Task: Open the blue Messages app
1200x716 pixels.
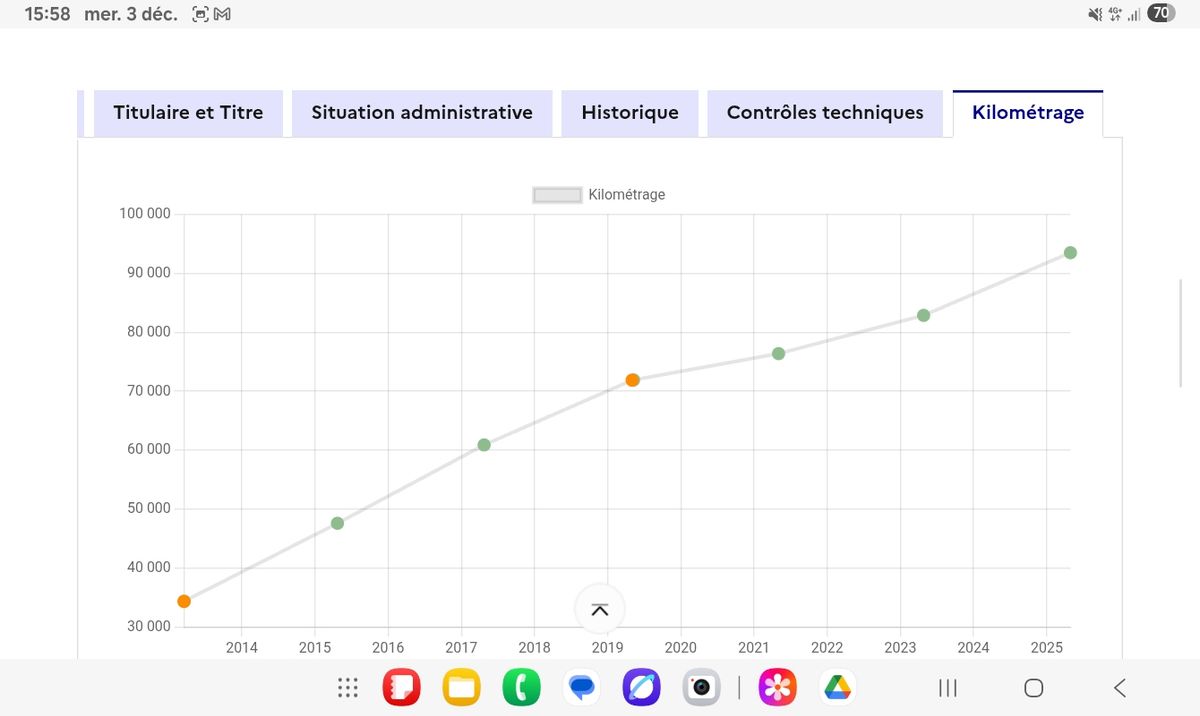Action: (x=582, y=687)
